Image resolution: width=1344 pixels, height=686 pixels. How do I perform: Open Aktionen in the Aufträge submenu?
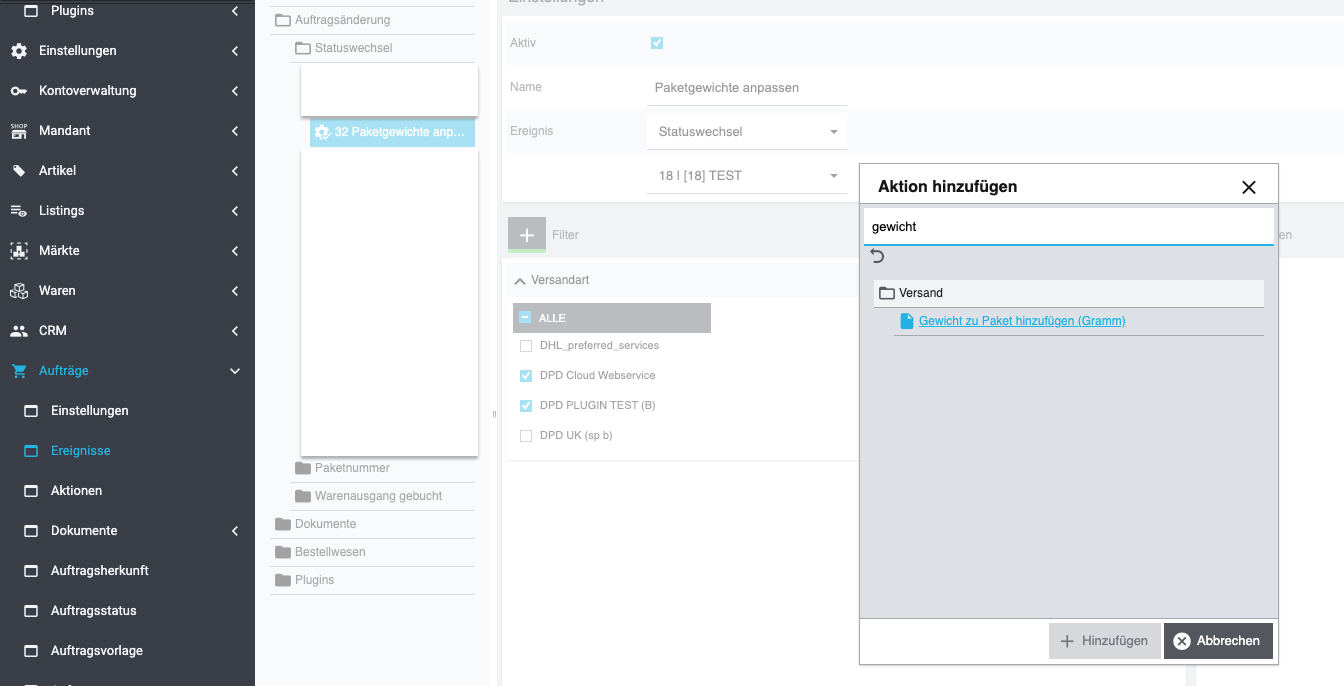(76, 491)
